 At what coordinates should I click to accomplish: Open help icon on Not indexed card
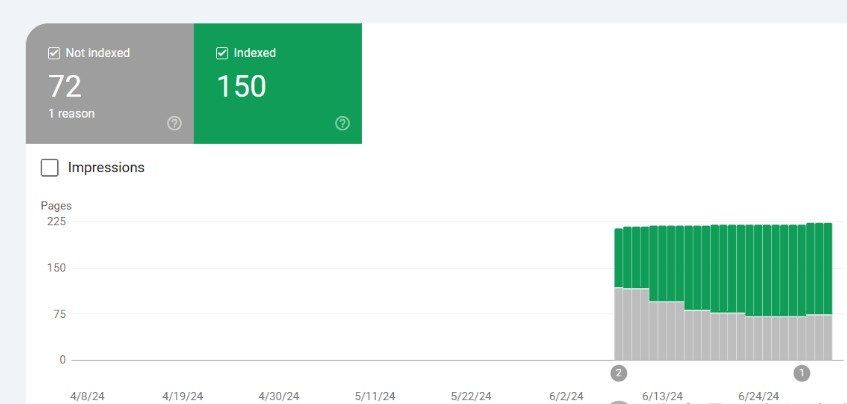pyautogui.click(x=174, y=124)
